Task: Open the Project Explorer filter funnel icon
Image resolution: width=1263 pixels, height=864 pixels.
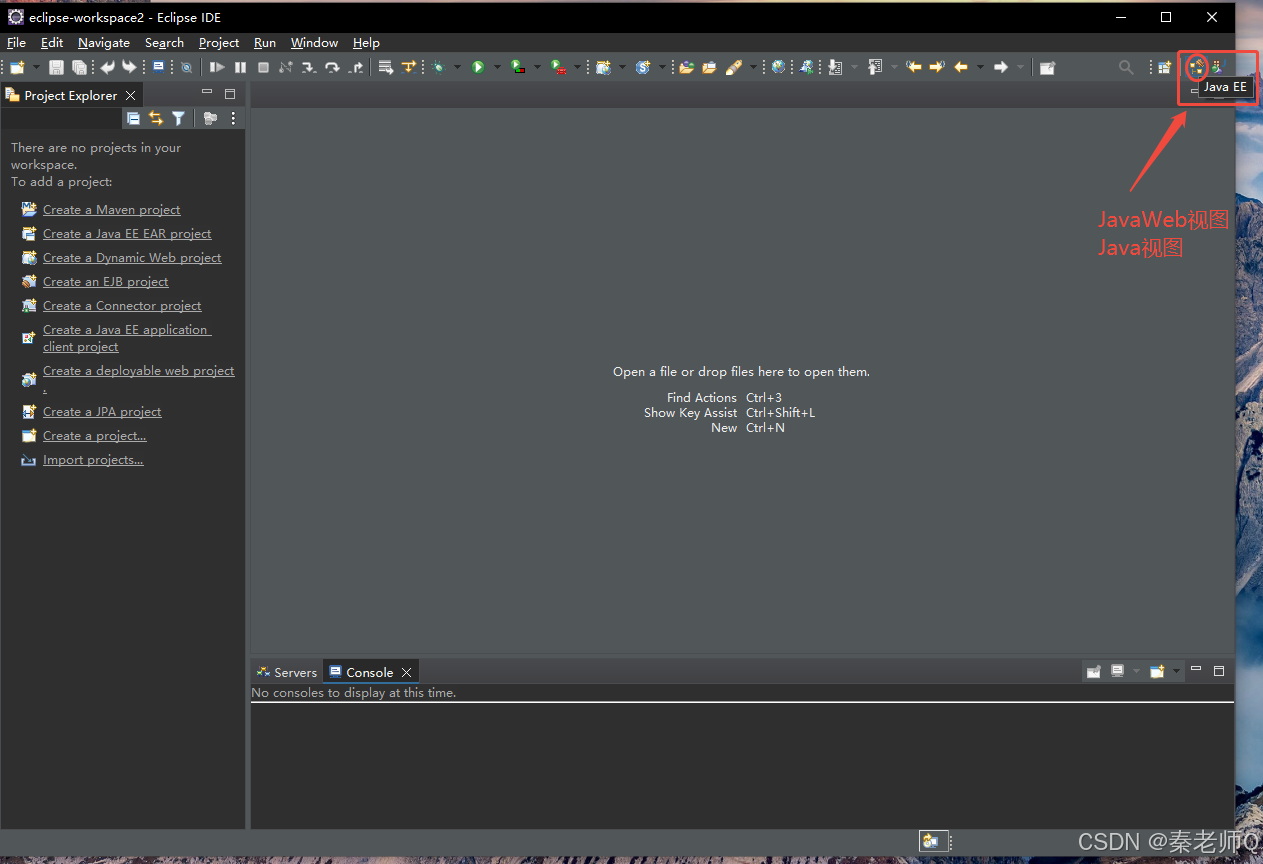Action: (x=178, y=118)
